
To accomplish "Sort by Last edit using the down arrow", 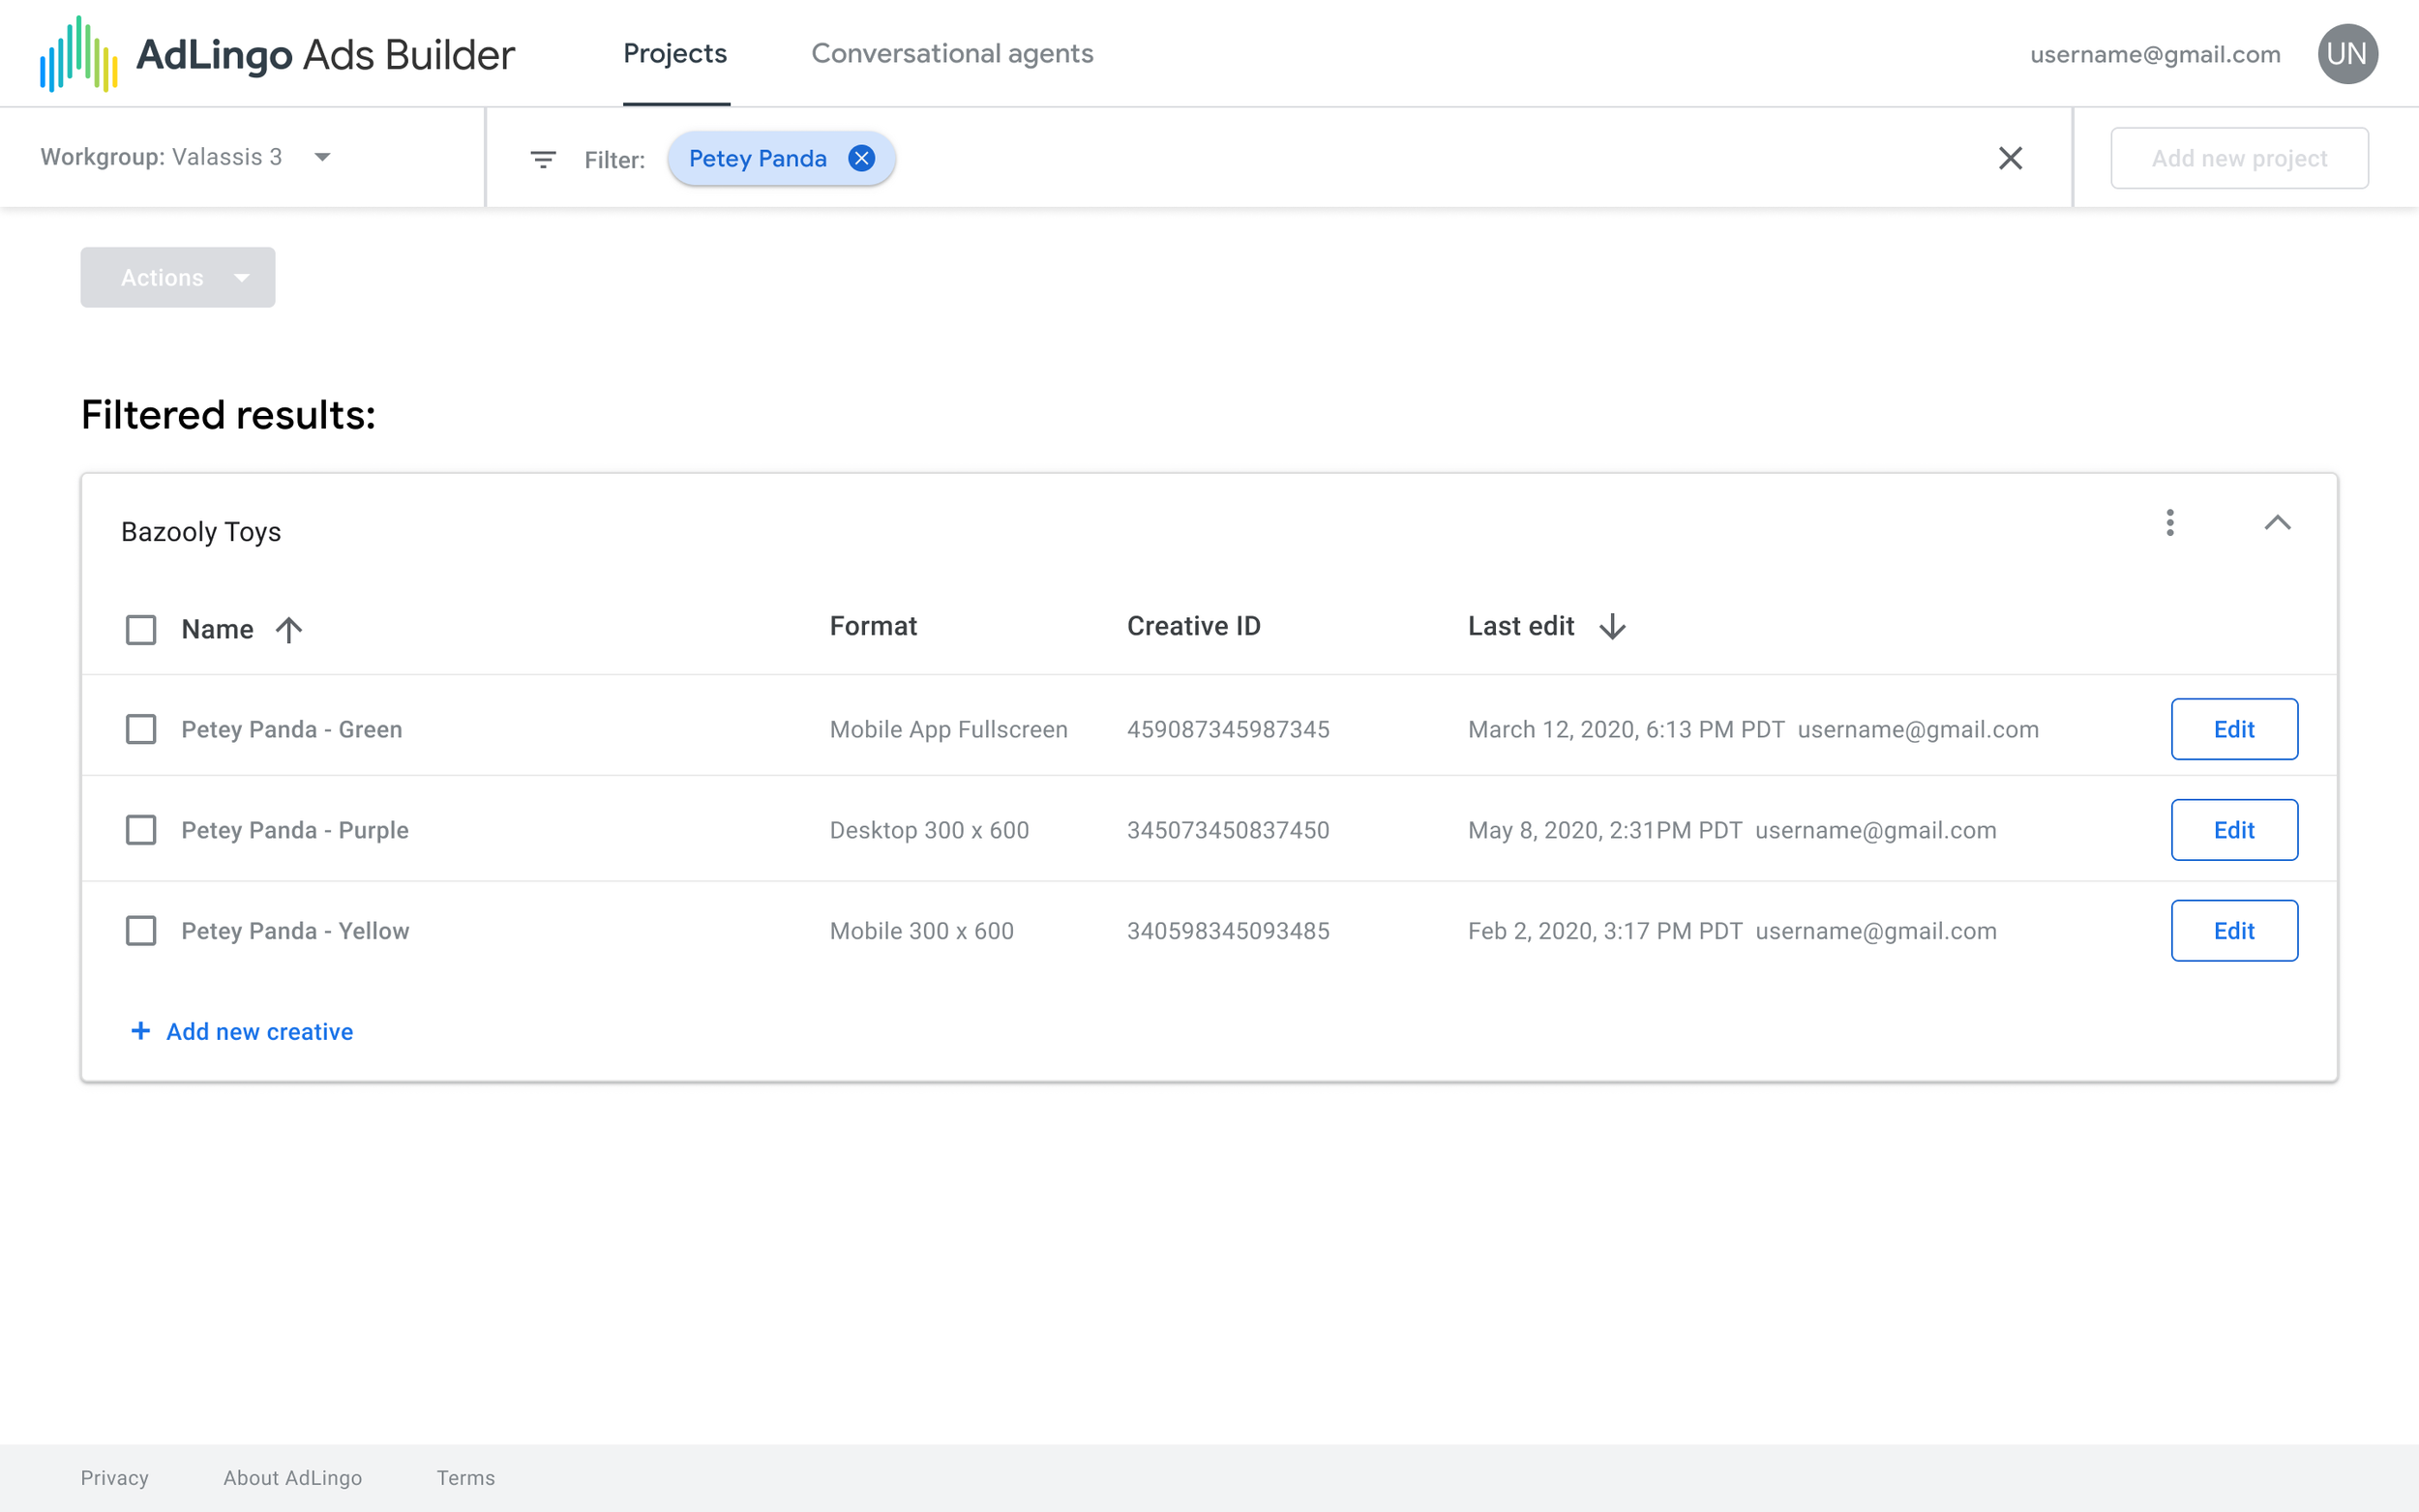I will point(1612,626).
